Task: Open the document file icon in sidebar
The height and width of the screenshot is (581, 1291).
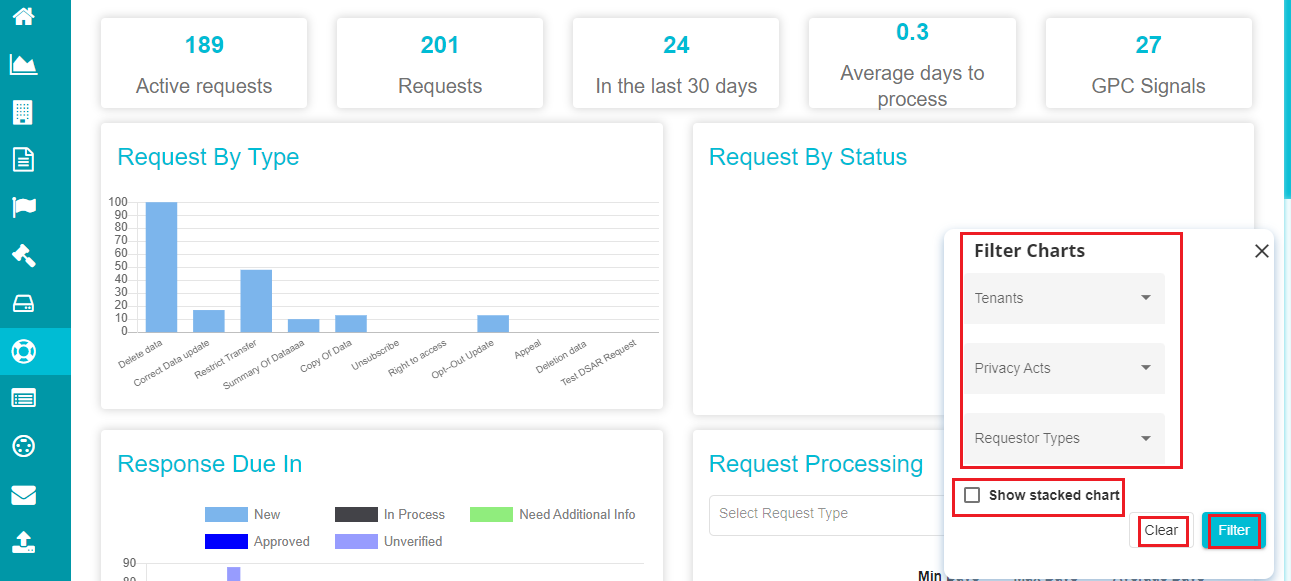Action: [x=23, y=159]
